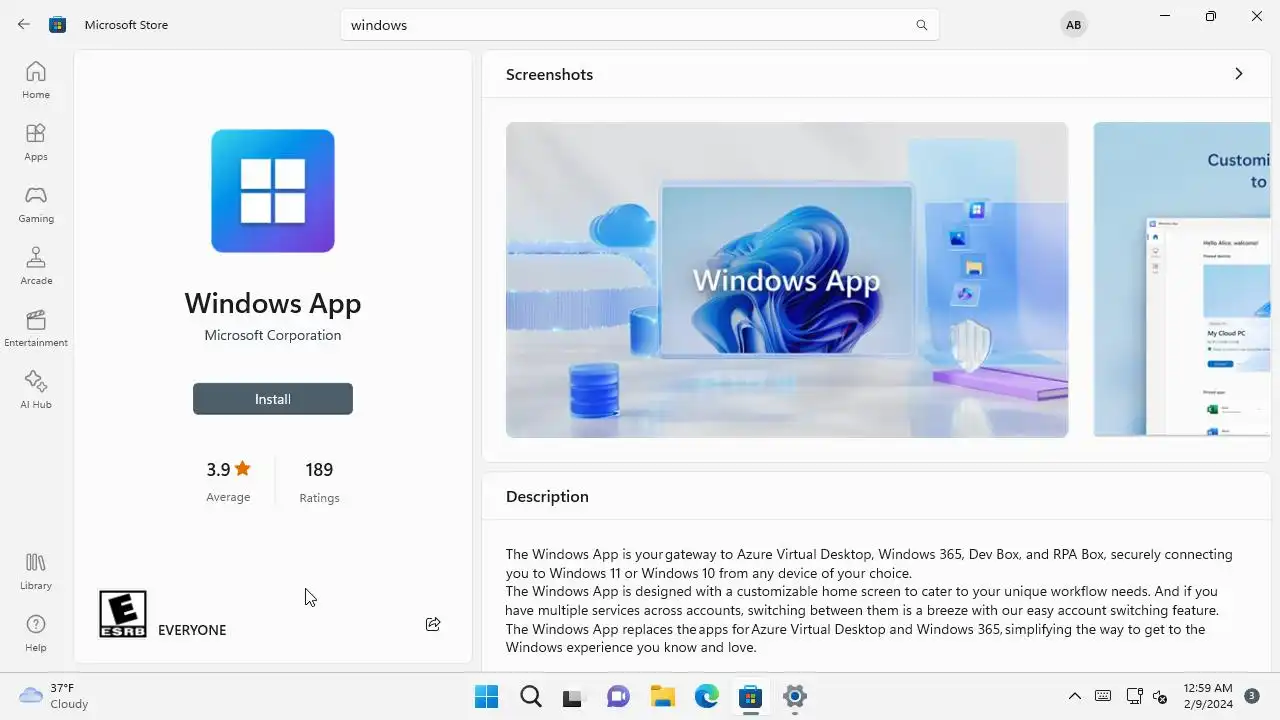
Task: Launch Microsoft Edge from taskbar
Action: pos(706,697)
